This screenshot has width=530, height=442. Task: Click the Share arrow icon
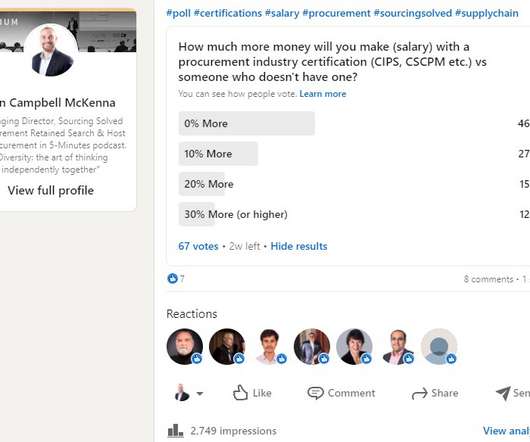419,394
